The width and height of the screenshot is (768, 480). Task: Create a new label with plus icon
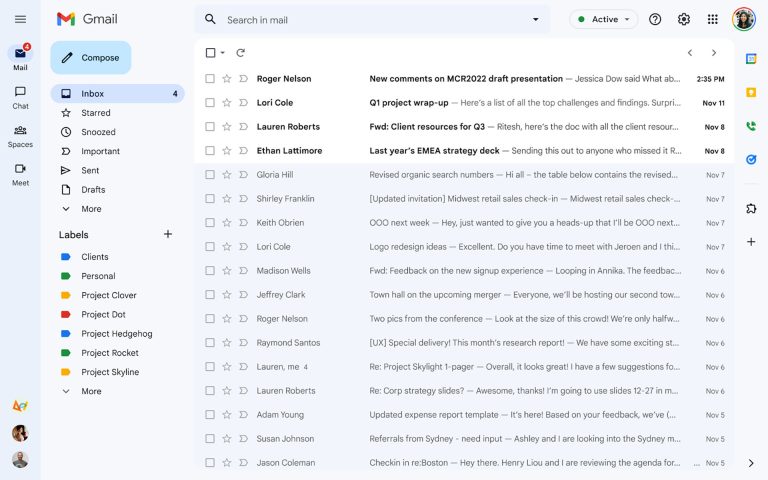coord(168,234)
